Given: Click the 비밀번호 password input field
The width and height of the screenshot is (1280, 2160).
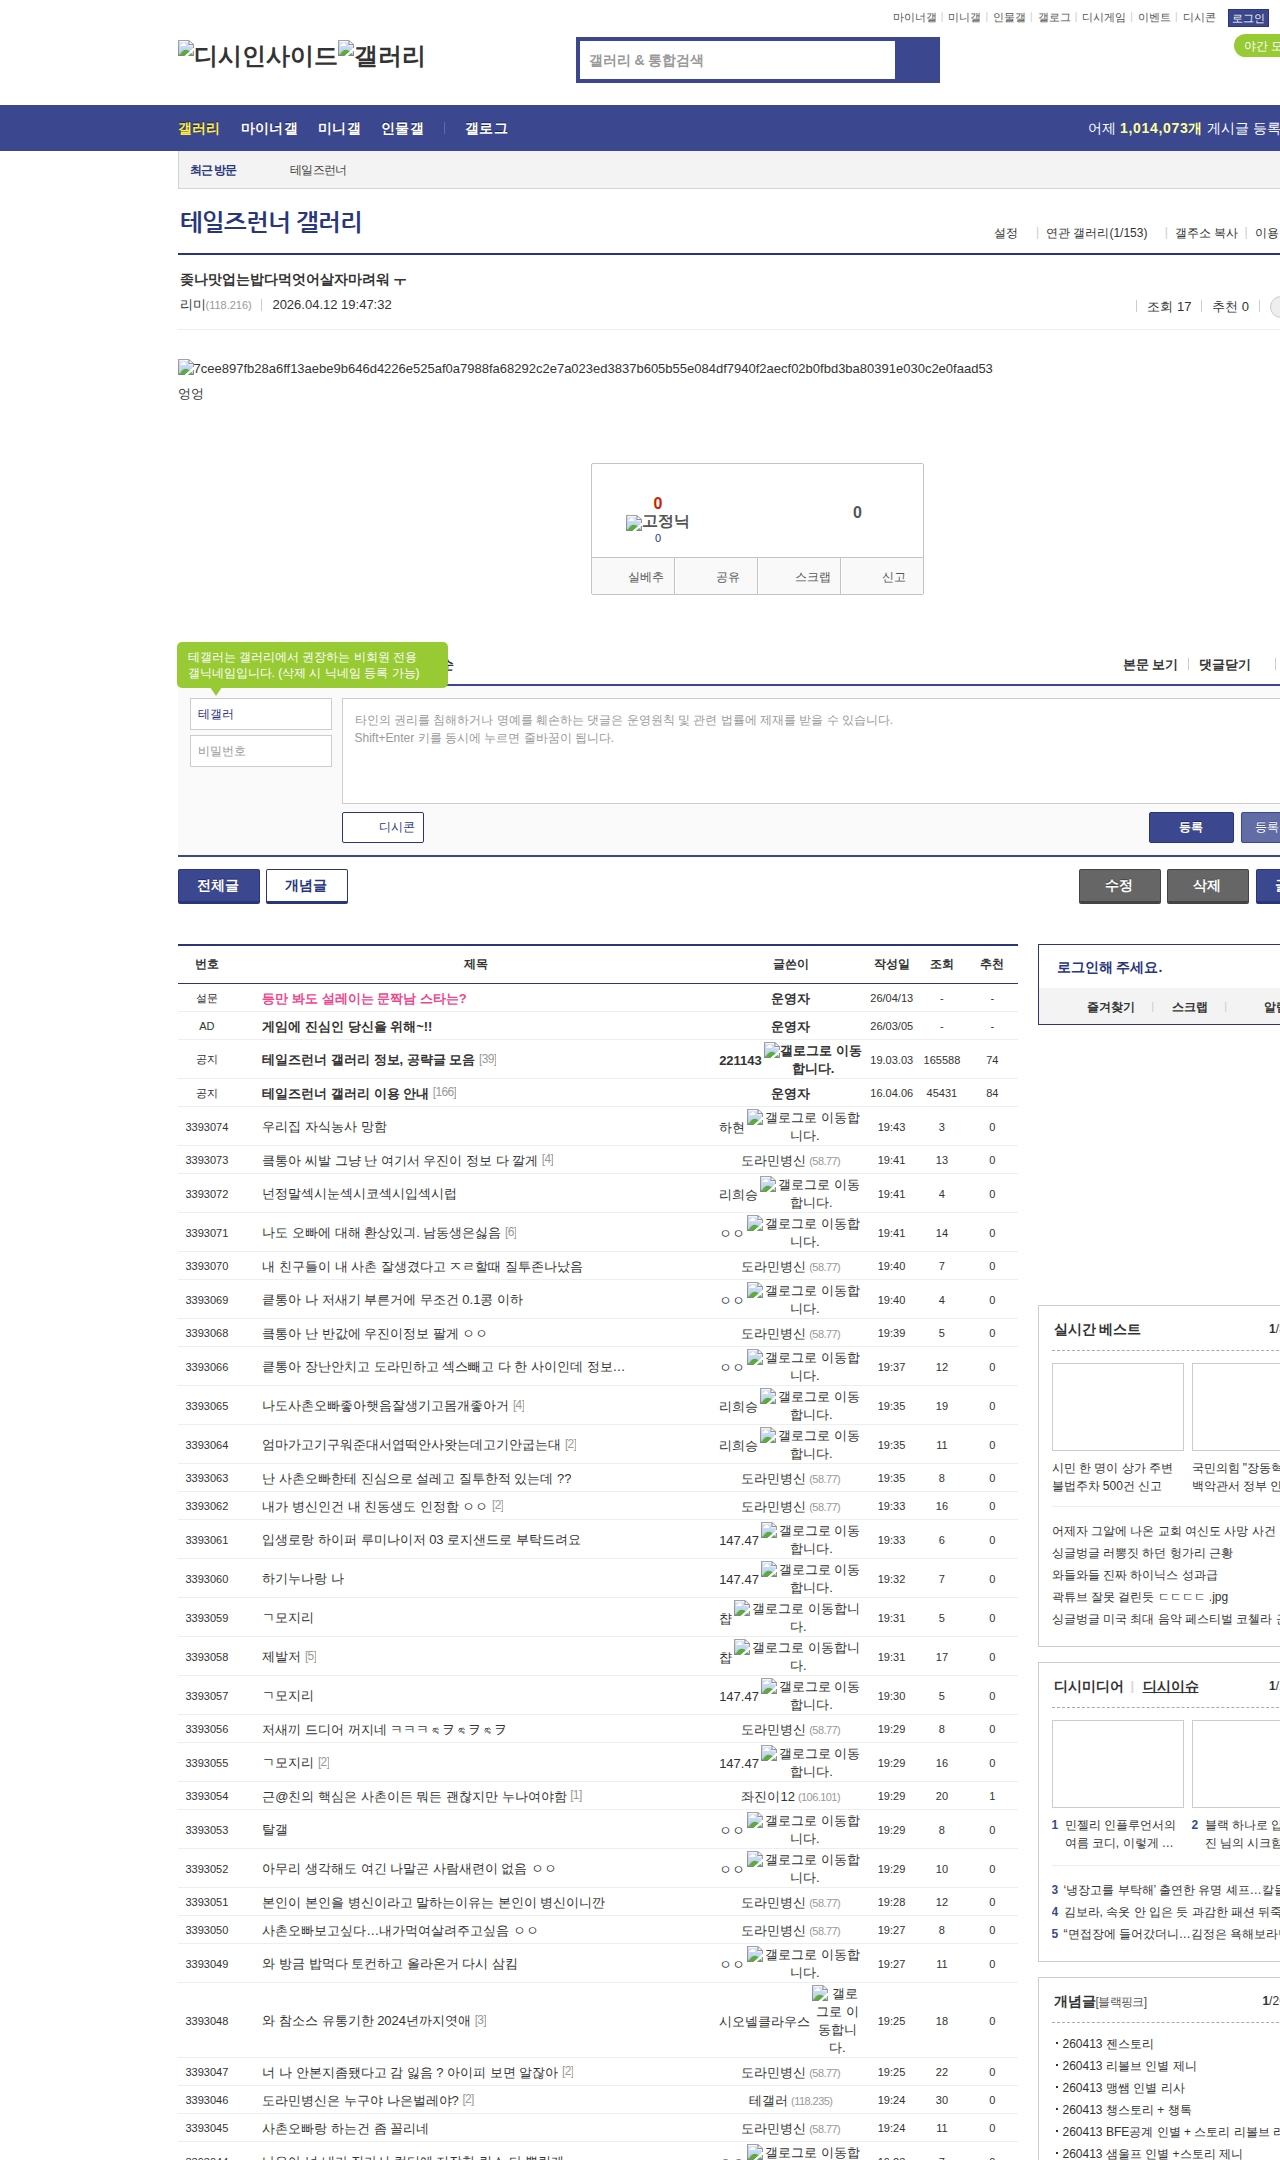Looking at the screenshot, I should 261,751.
